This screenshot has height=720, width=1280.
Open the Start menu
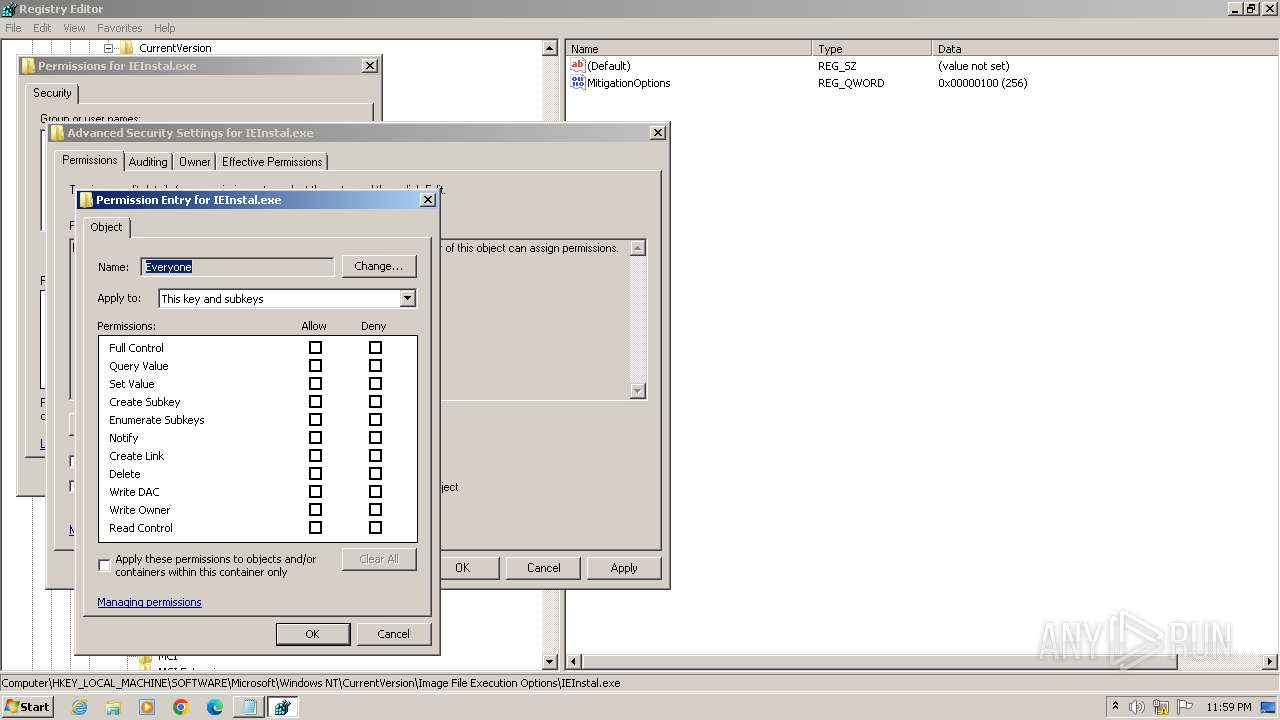(28, 707)
